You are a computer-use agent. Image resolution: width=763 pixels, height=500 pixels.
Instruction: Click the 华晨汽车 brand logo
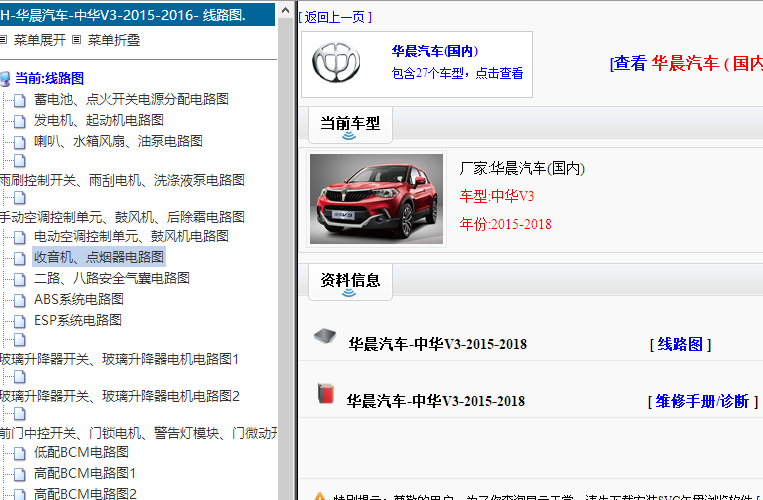point(336,63)
